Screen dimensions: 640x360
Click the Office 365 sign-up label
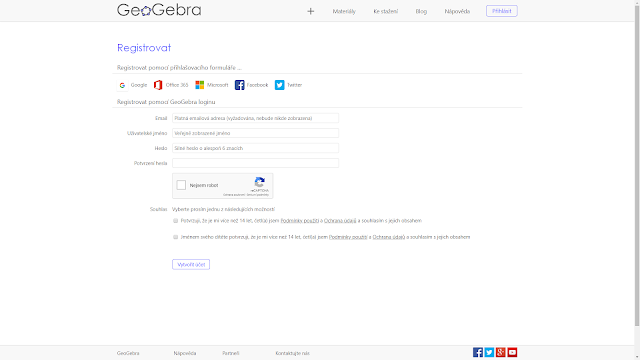point(177,85)
